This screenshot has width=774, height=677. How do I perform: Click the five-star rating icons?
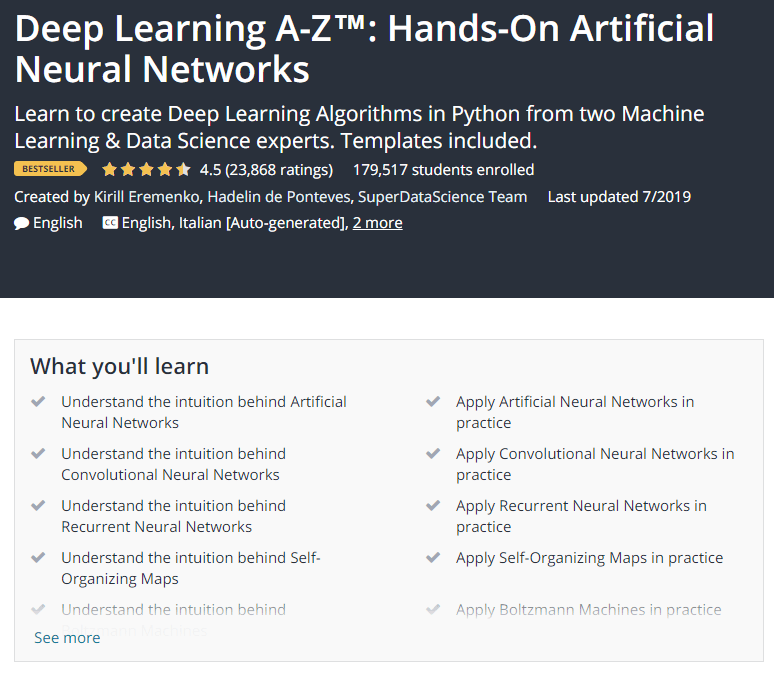coord(146,170)
